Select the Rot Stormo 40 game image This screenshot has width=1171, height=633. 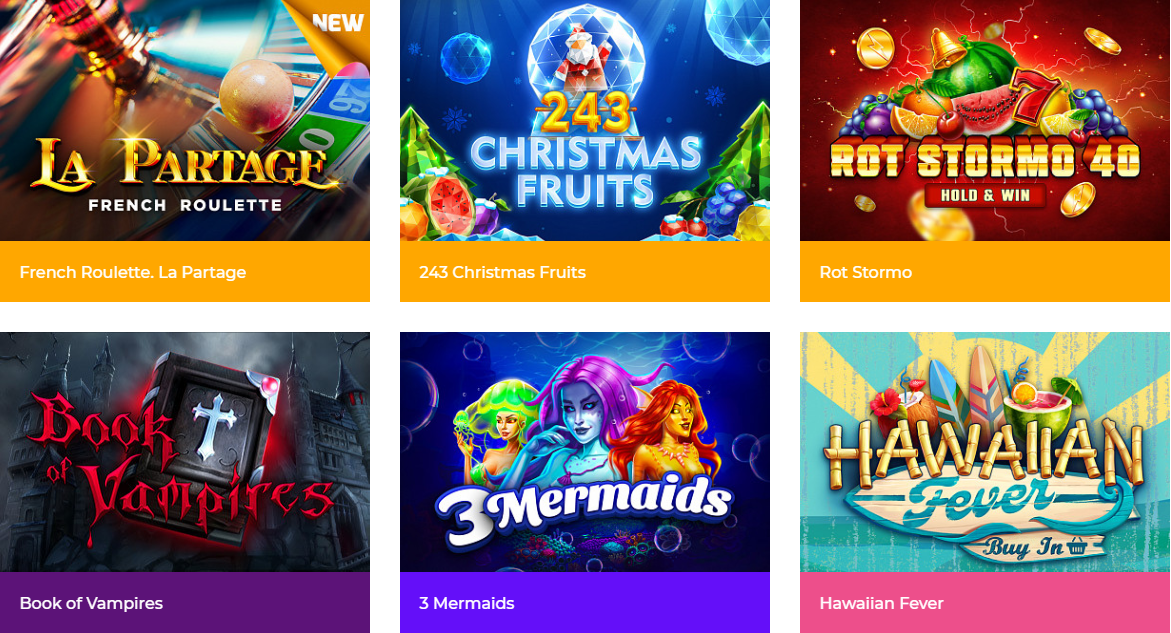pyautogui.click(x=984, y=120)
